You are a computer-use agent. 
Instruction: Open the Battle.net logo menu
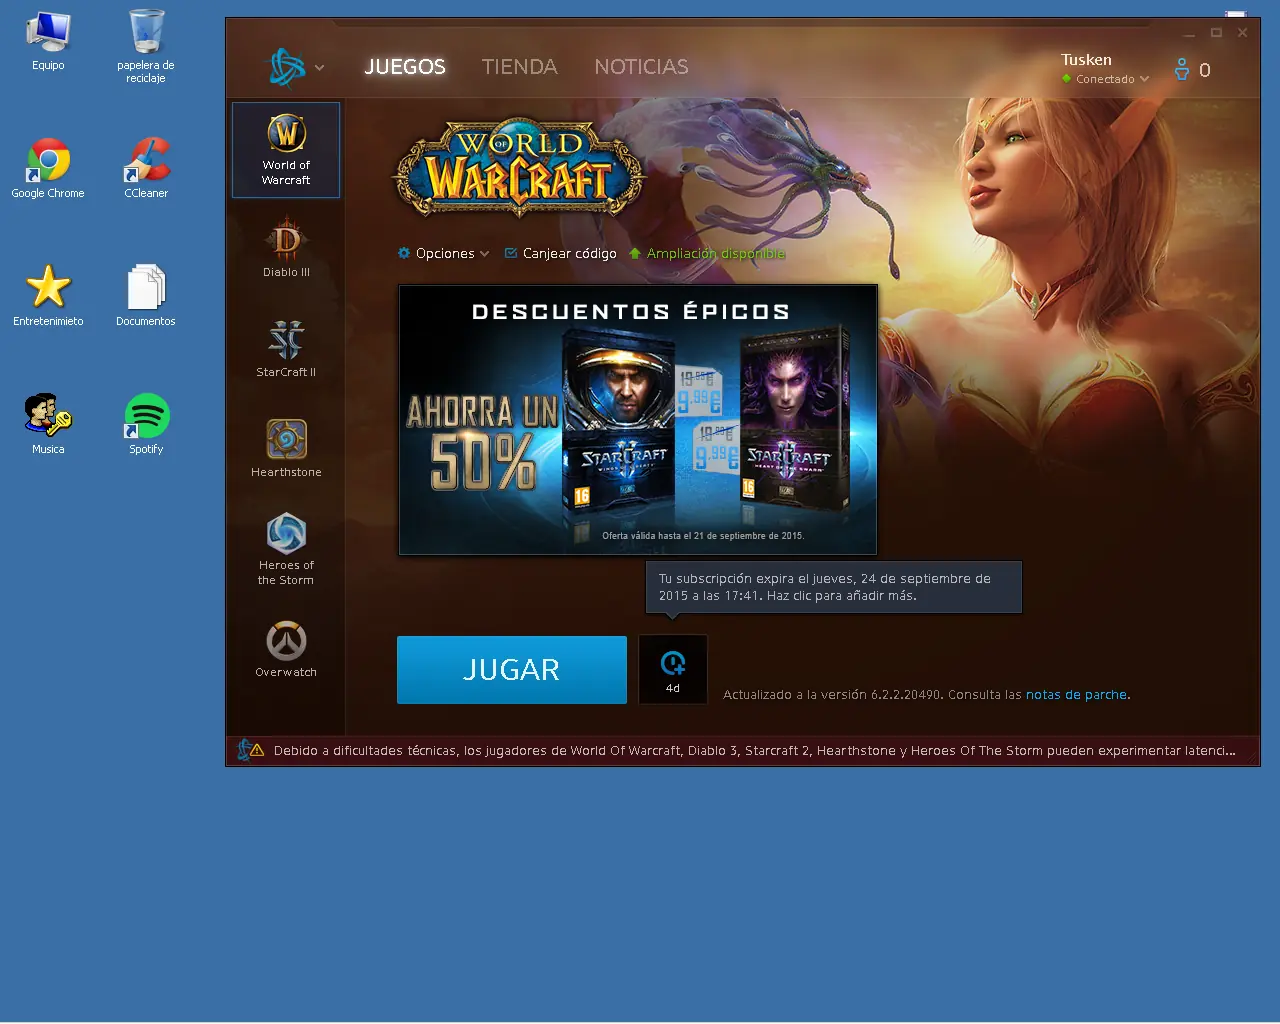point(295,67)
